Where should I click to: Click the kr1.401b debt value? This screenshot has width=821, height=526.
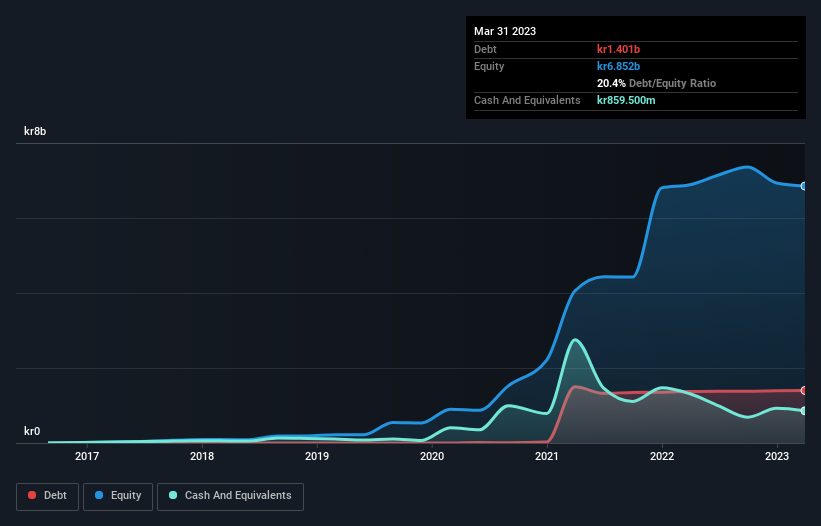pyautogui.click(x=618, y=49)
